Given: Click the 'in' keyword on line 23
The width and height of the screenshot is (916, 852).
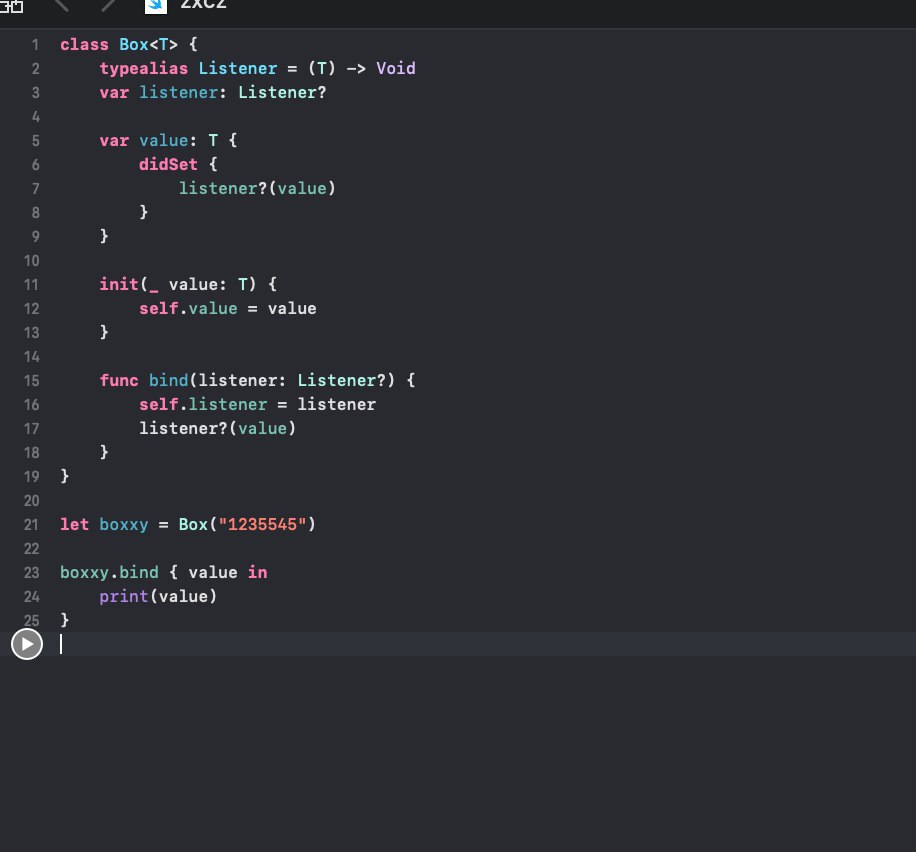Looking at the screenshot, I should point(258,572).
